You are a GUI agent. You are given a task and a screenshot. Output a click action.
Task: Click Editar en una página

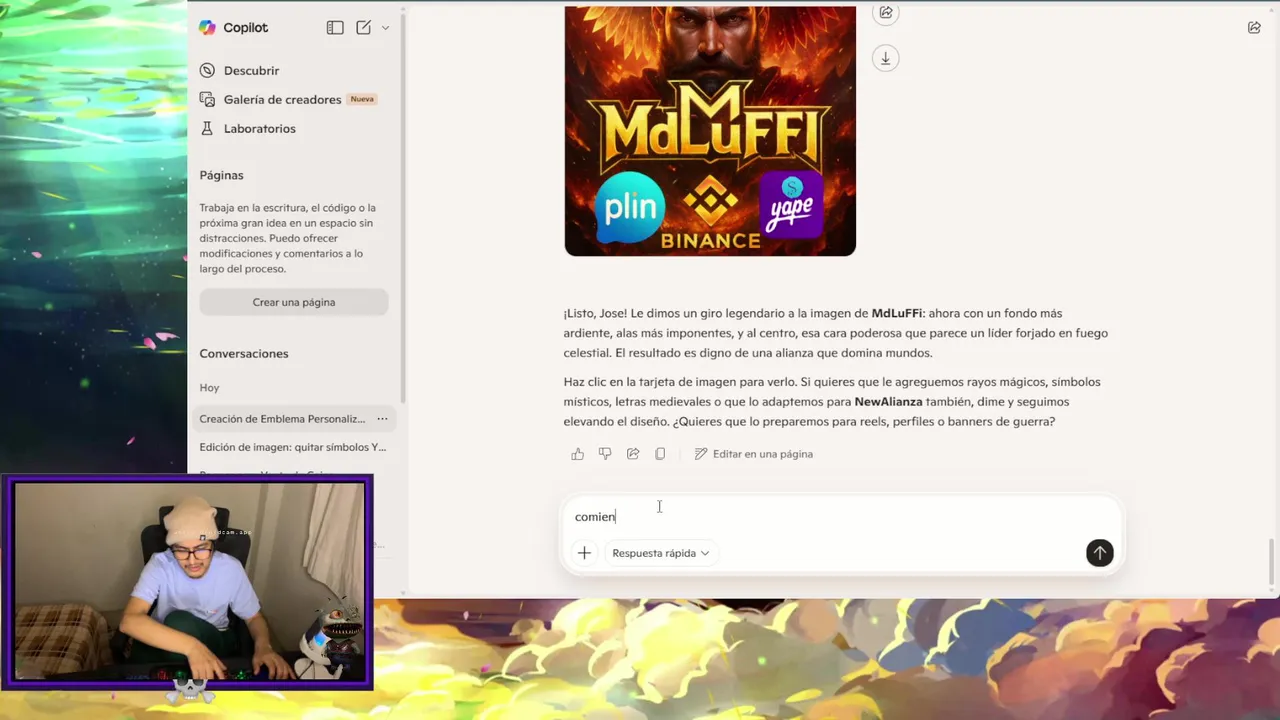pyautogui.click(x=753, y=454)
